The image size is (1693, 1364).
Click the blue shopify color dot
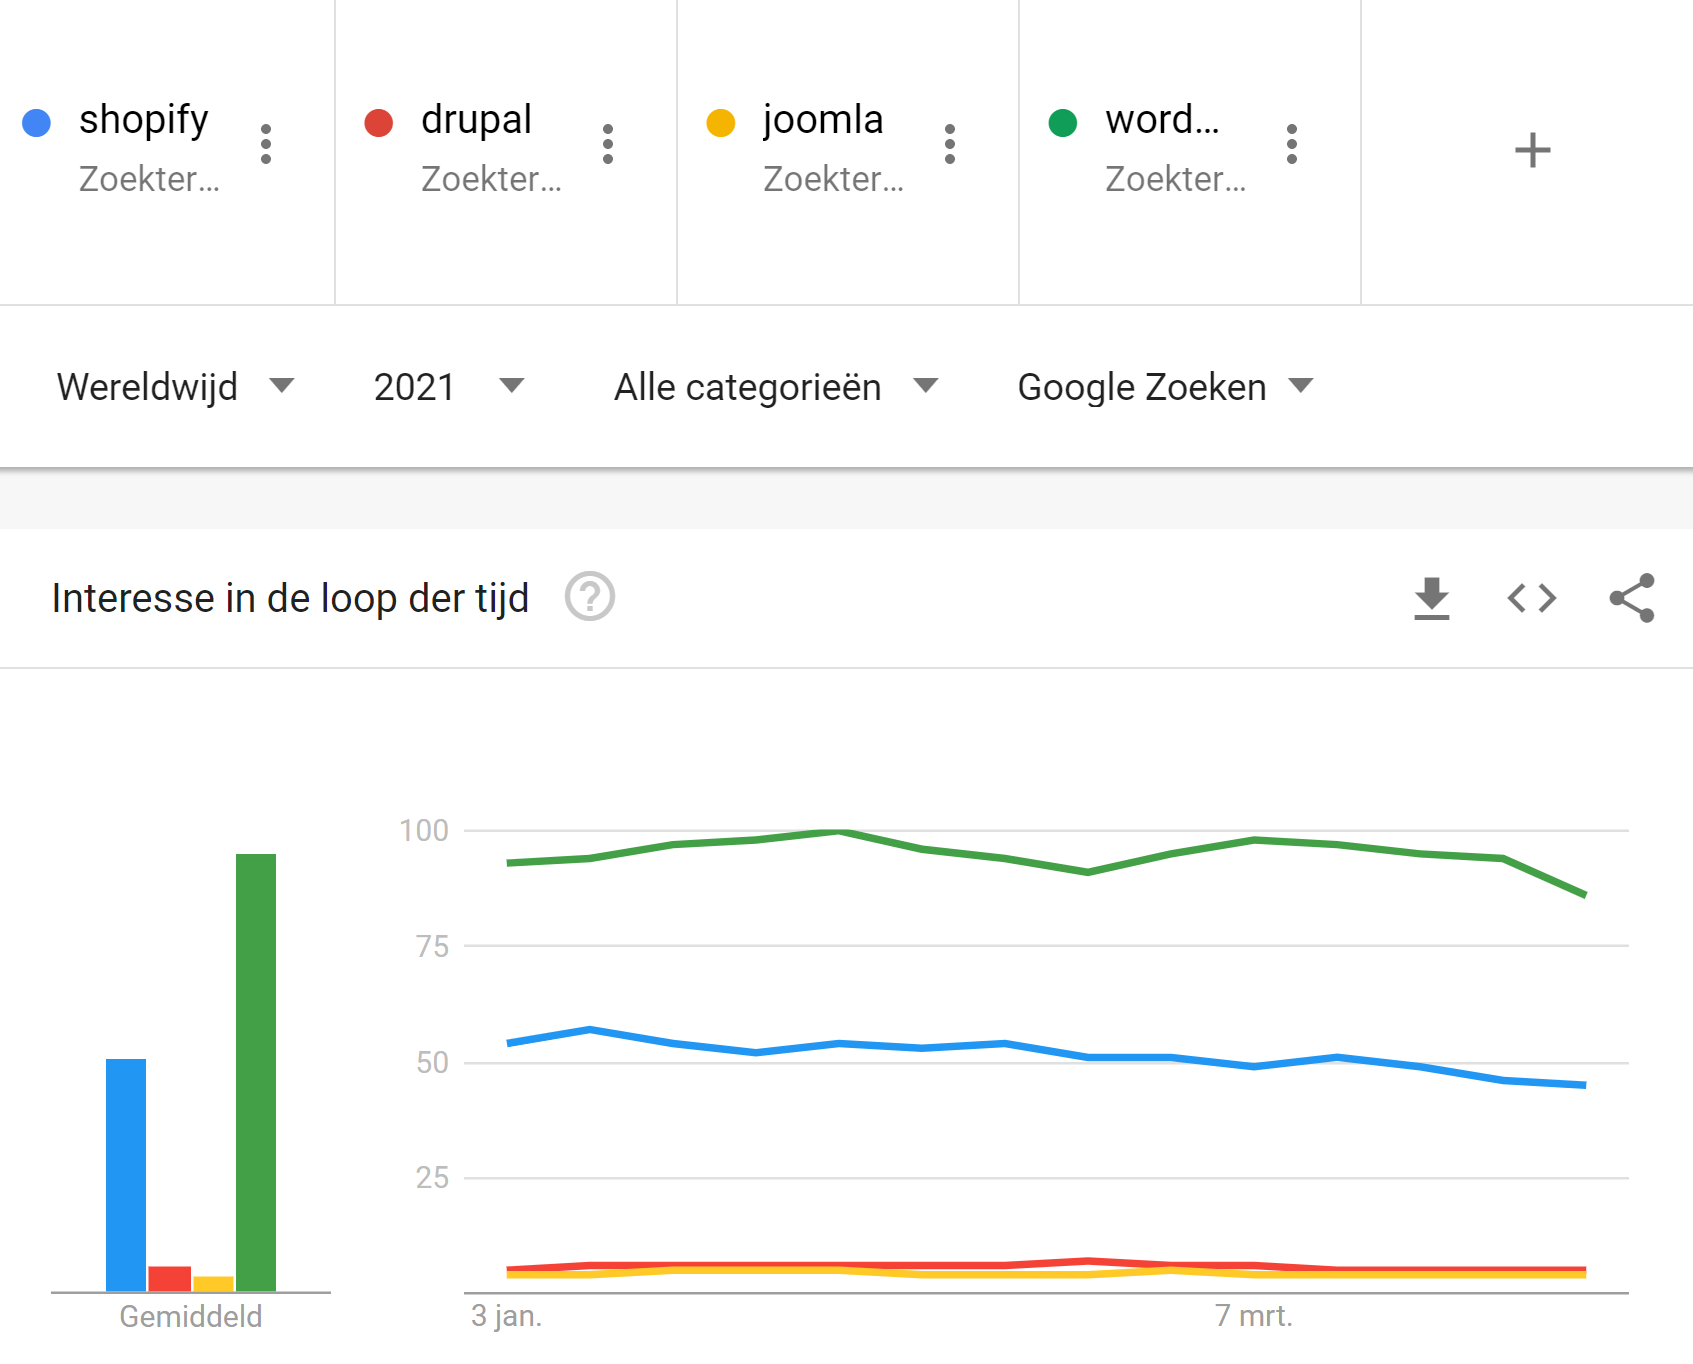[37, 123]
